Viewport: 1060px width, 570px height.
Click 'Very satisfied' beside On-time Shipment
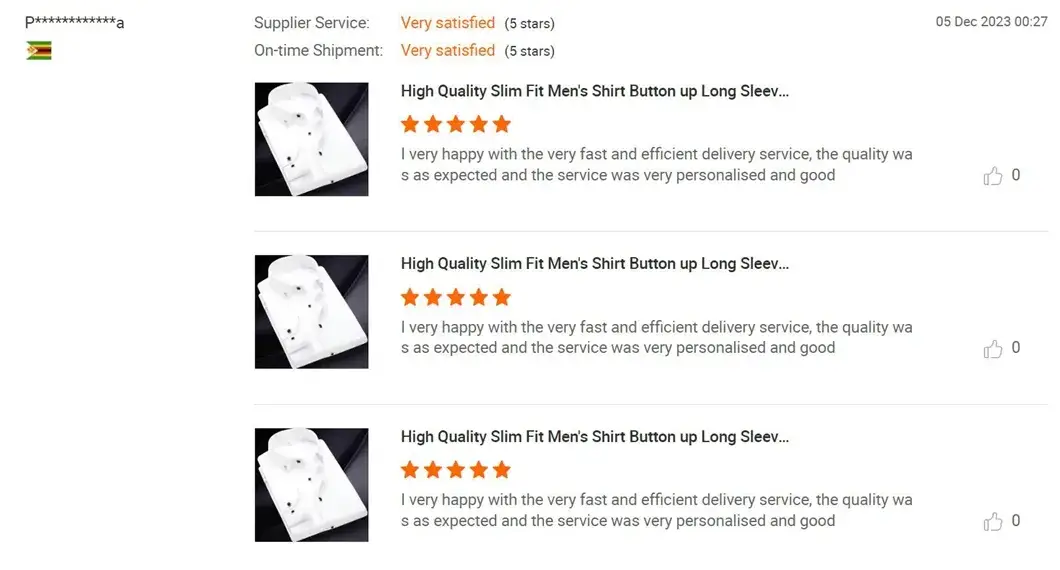pyautogui.click(x=448, y=51)
